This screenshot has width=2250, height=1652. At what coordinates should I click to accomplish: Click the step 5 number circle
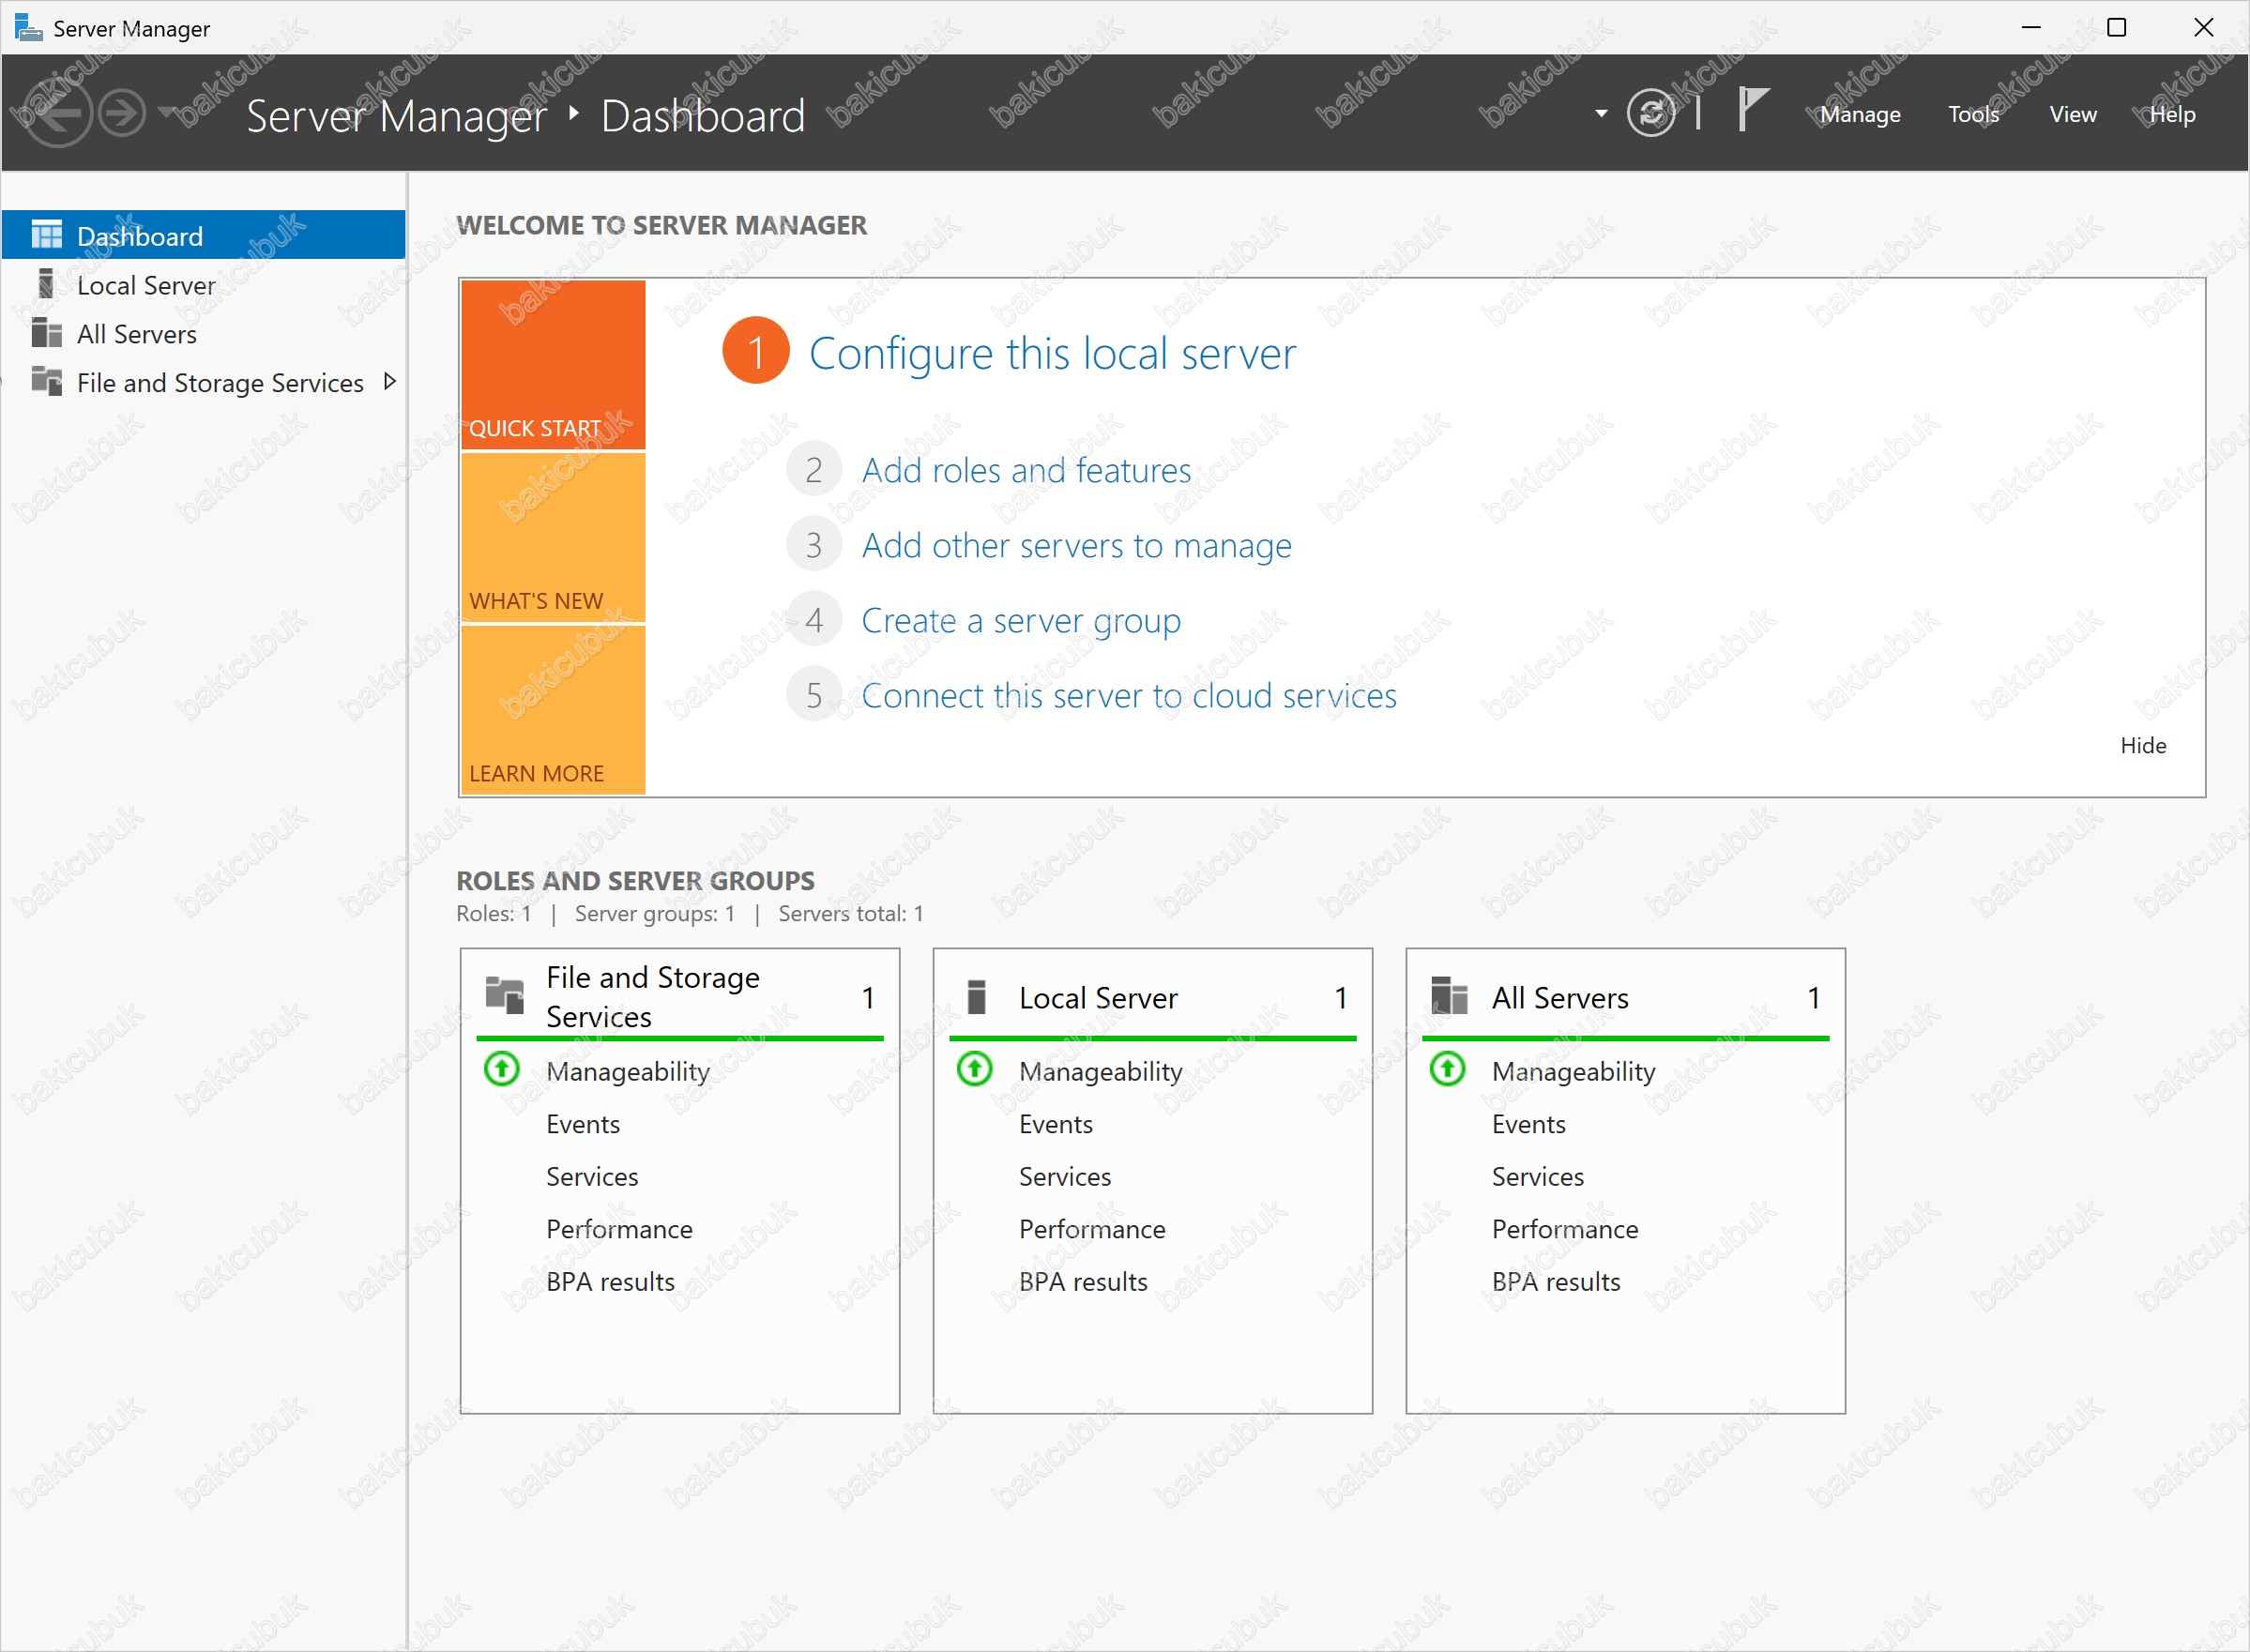(814, 695)
